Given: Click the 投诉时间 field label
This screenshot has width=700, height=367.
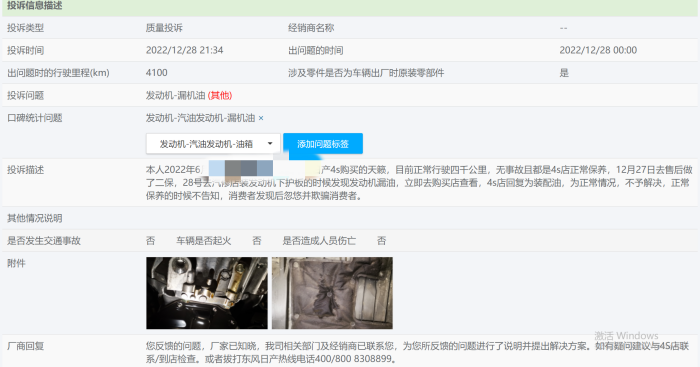Looking at the screenshot, I should tap(25, 50).
